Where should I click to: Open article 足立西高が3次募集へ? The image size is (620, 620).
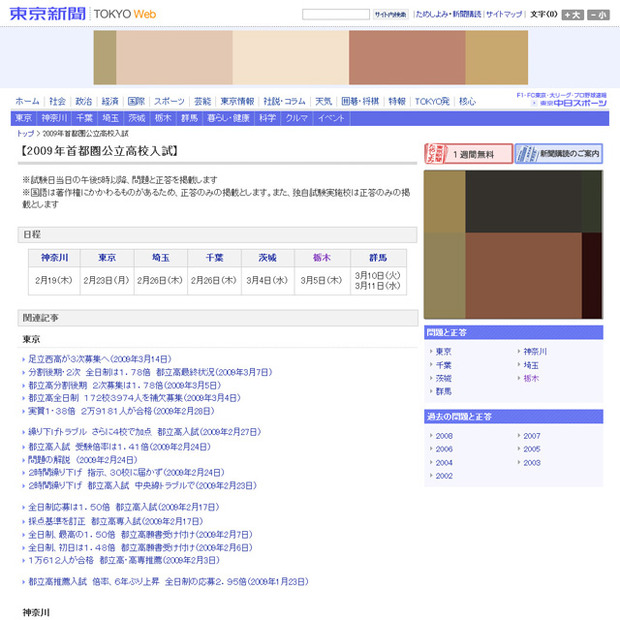(100, 359)
